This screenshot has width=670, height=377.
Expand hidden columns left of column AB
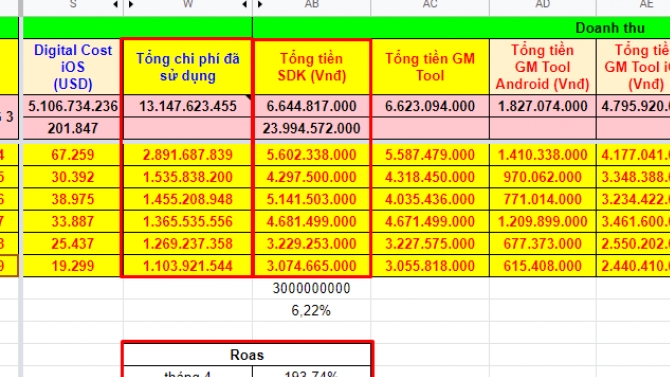(x=260, y=4)
